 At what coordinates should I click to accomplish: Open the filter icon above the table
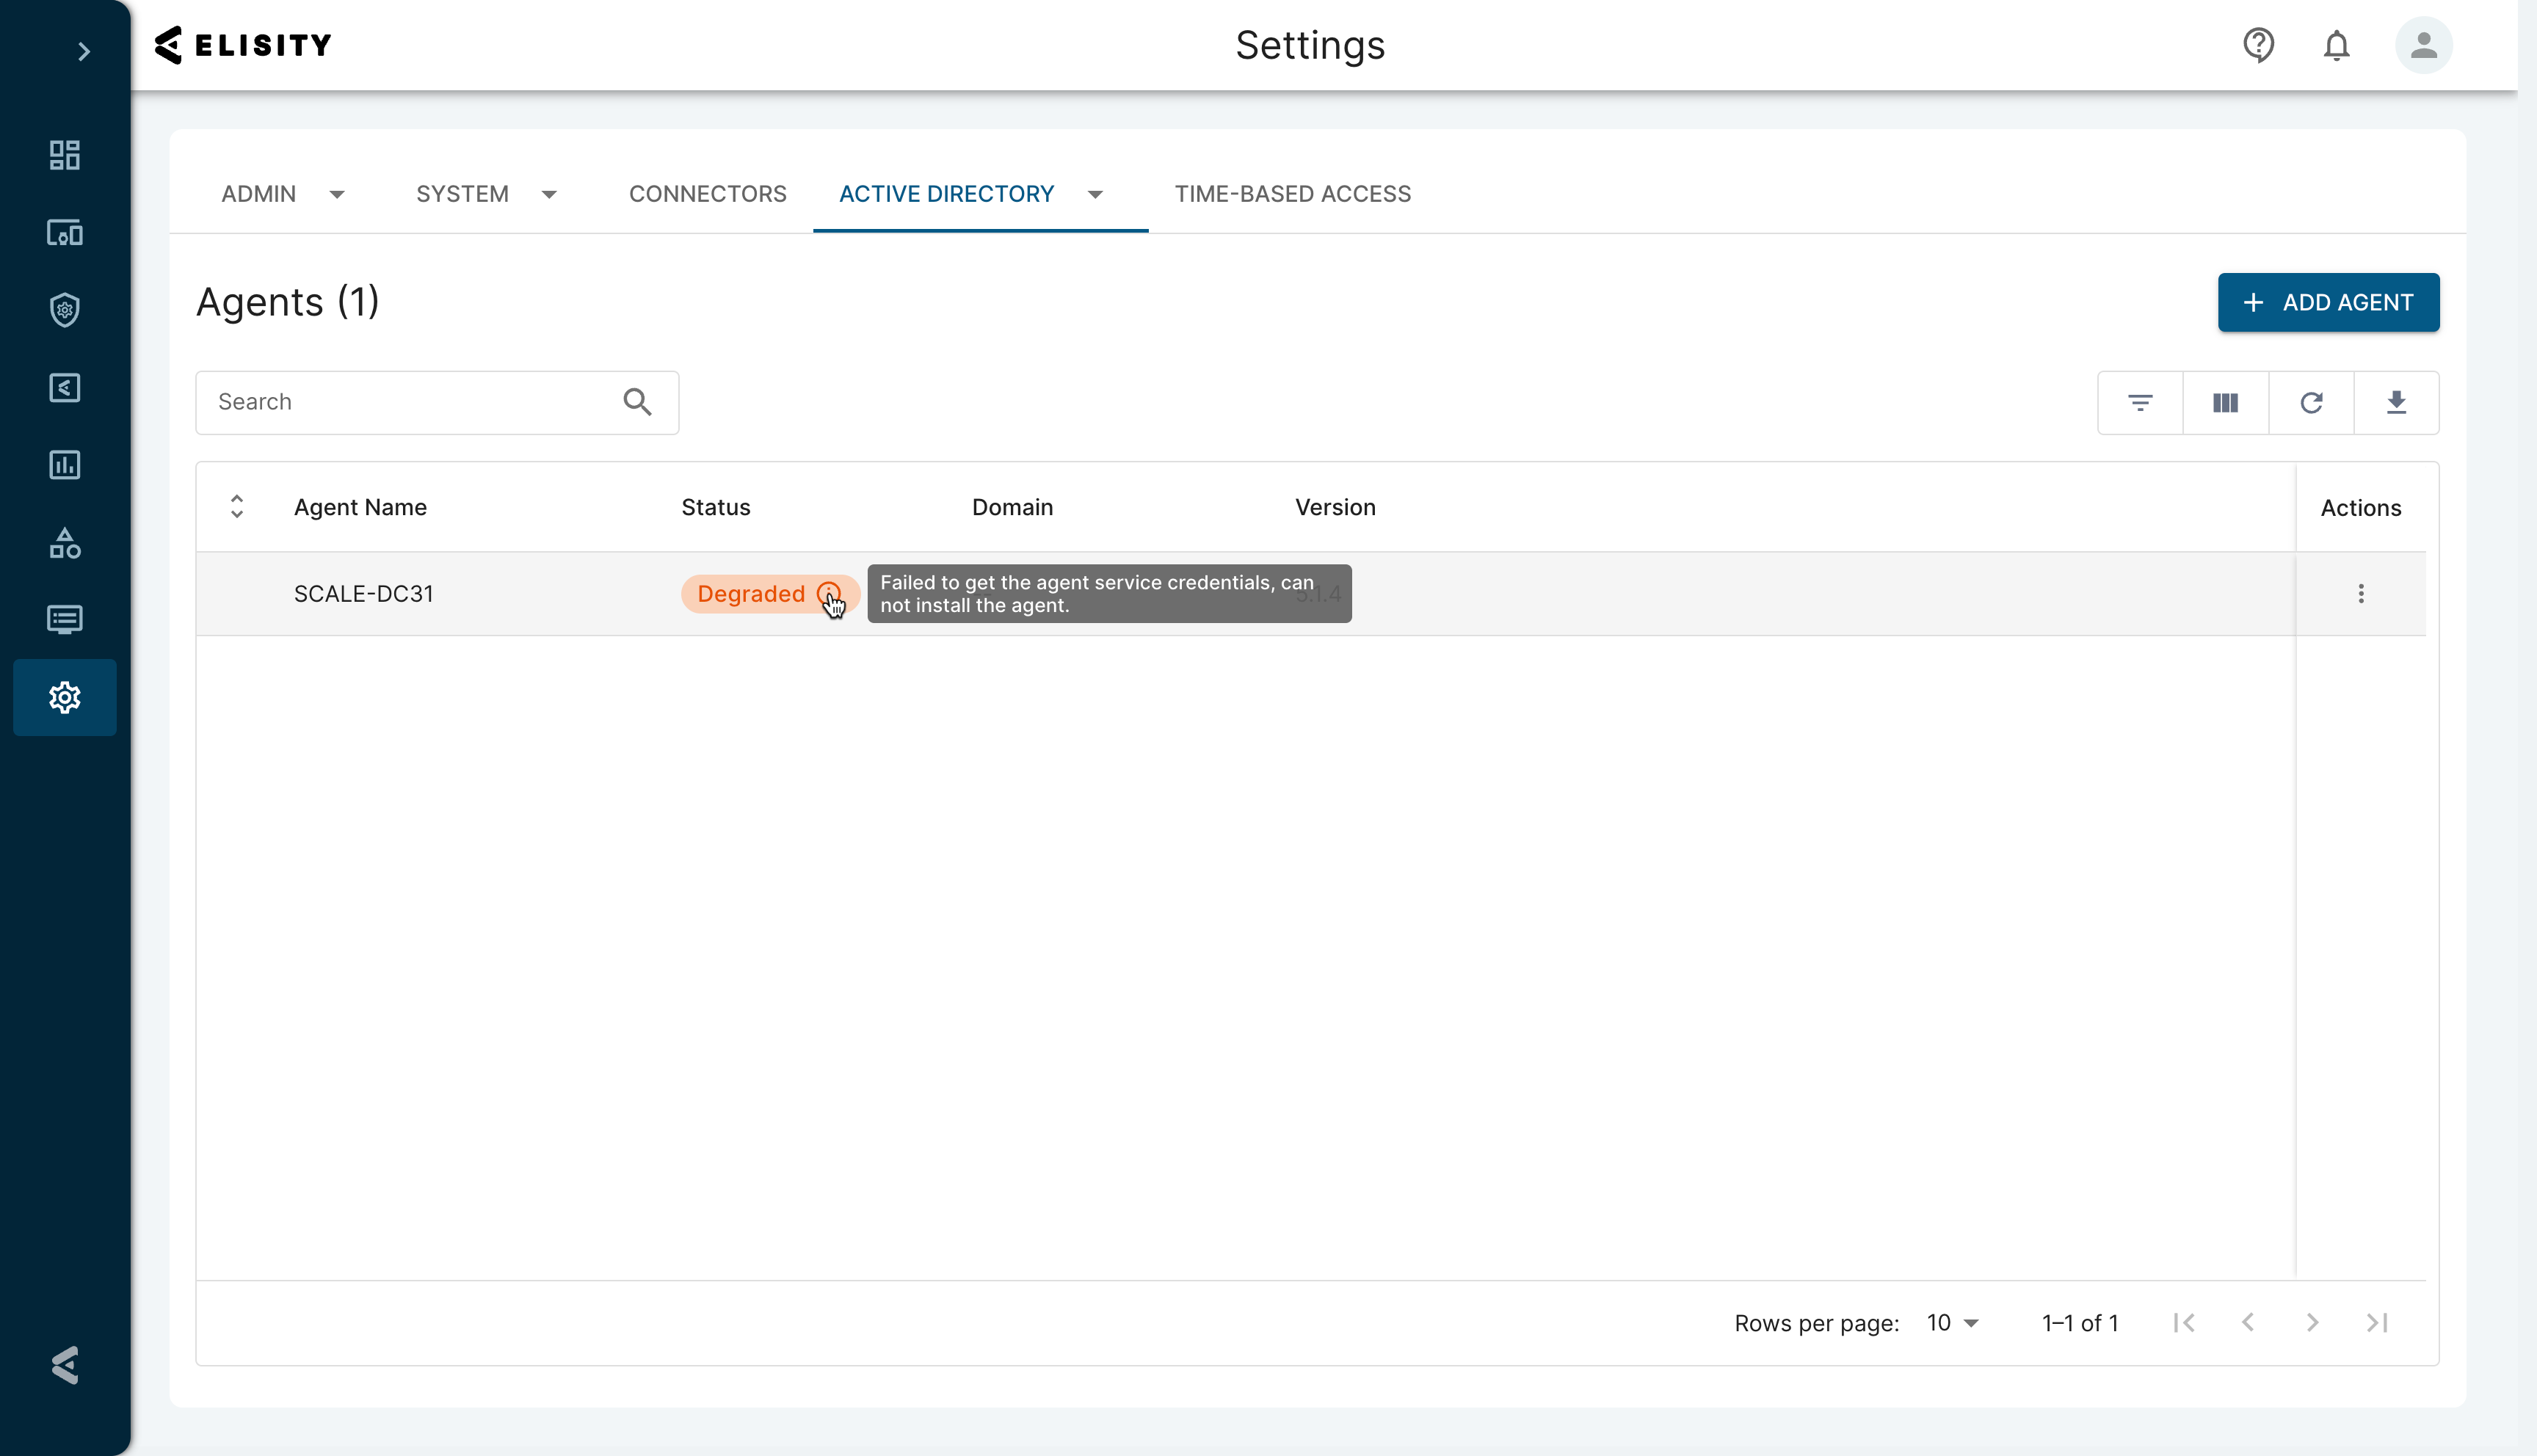point(2140,402)
